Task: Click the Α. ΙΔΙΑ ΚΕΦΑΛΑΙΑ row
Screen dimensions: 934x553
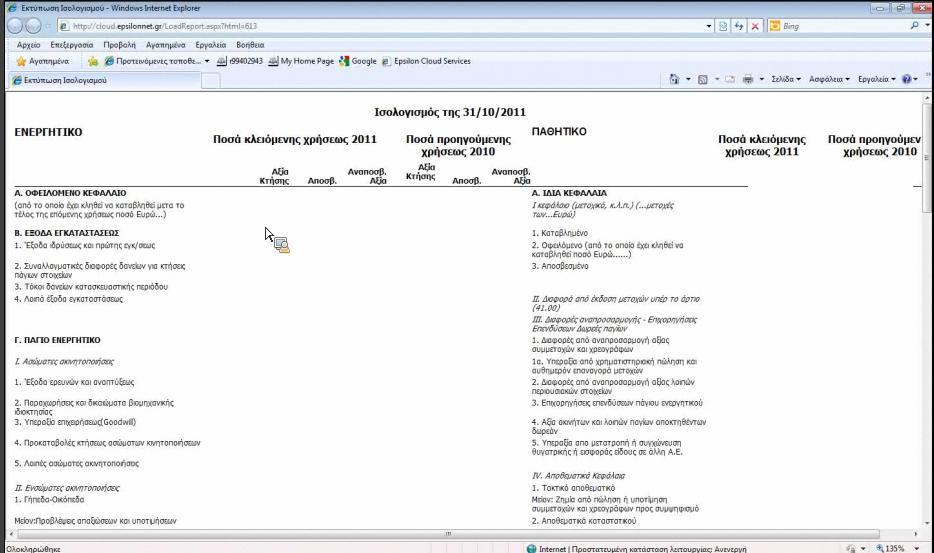Action: pyautogui.click(x=569, y=193)
